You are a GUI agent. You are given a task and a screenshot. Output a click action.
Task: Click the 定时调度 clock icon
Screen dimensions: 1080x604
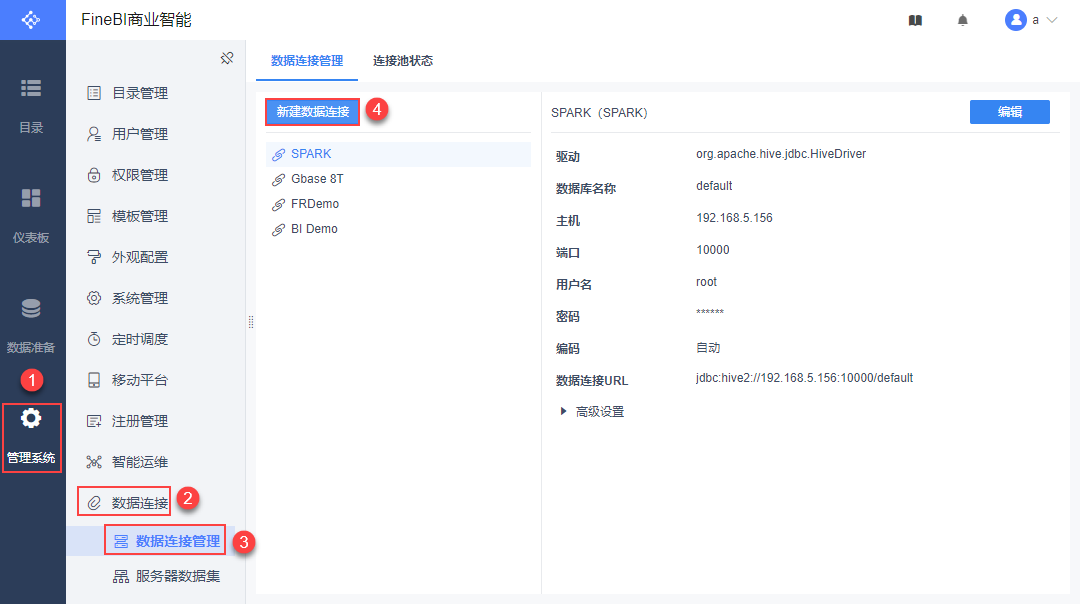pyautogui.click(x=94, y=339)
